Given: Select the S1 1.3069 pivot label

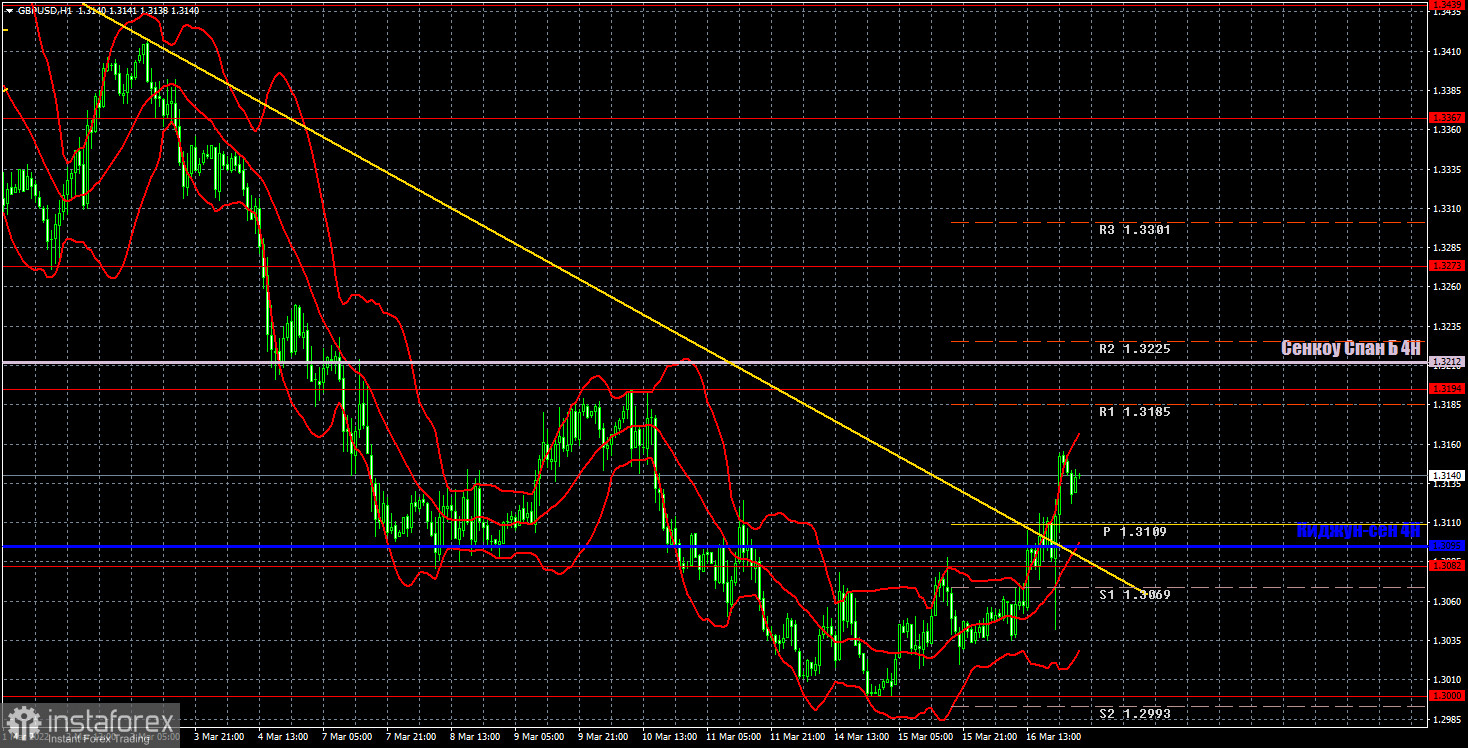Looking at the screenshot, I should tap(1134, 595).
